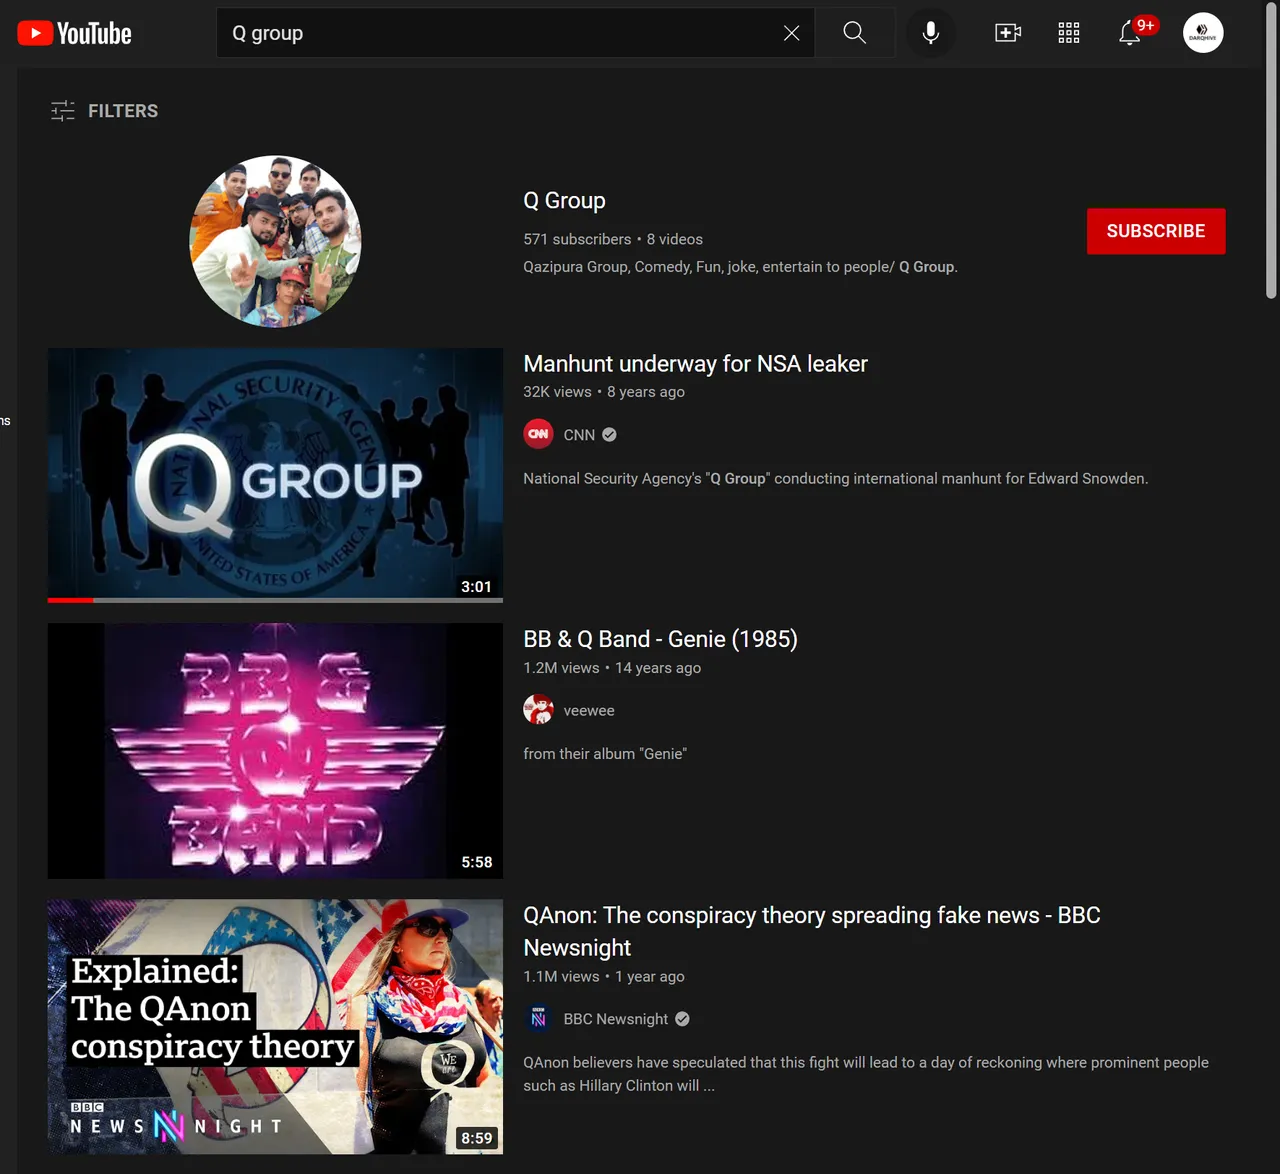Viewport: 1280px width, 1174px height.
Task: Open the YouTube home logo
Action: (x=75, y=33)
